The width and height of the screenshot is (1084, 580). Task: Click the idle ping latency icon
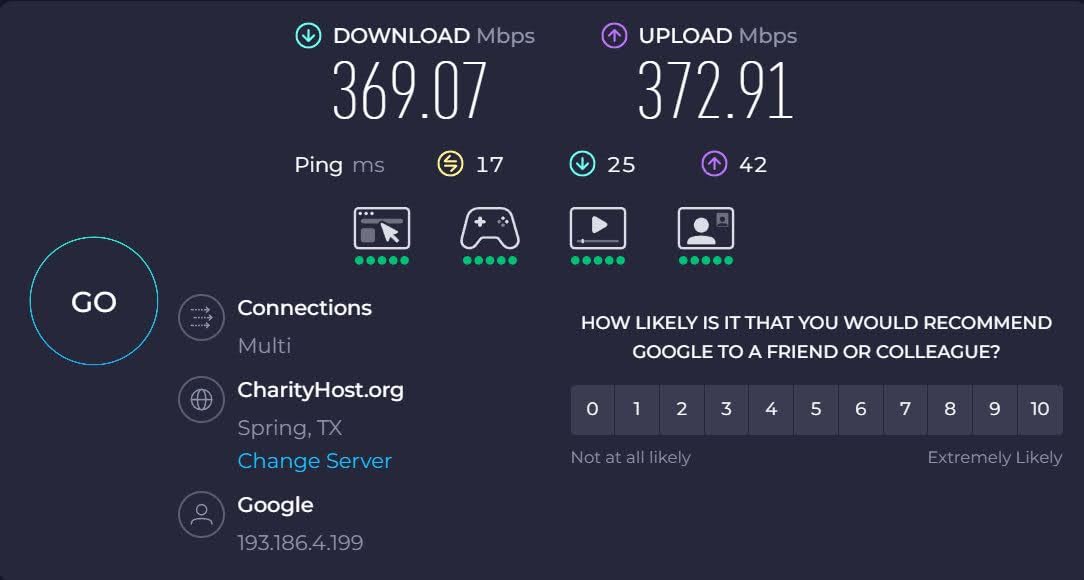coord(450,165)
